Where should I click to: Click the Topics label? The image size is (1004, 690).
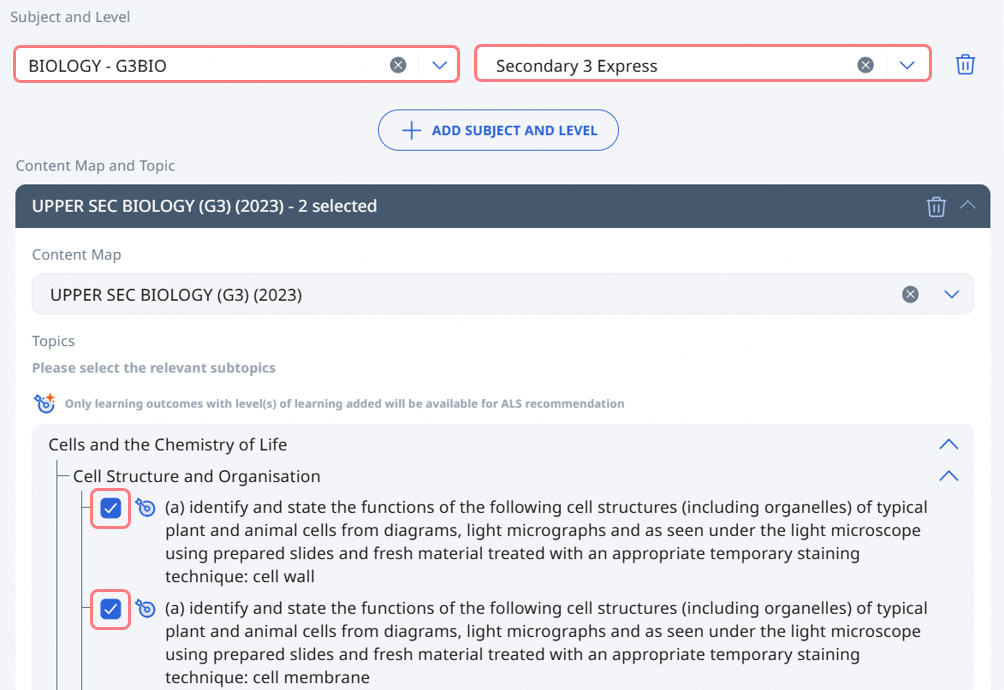[x=53, y=341]
